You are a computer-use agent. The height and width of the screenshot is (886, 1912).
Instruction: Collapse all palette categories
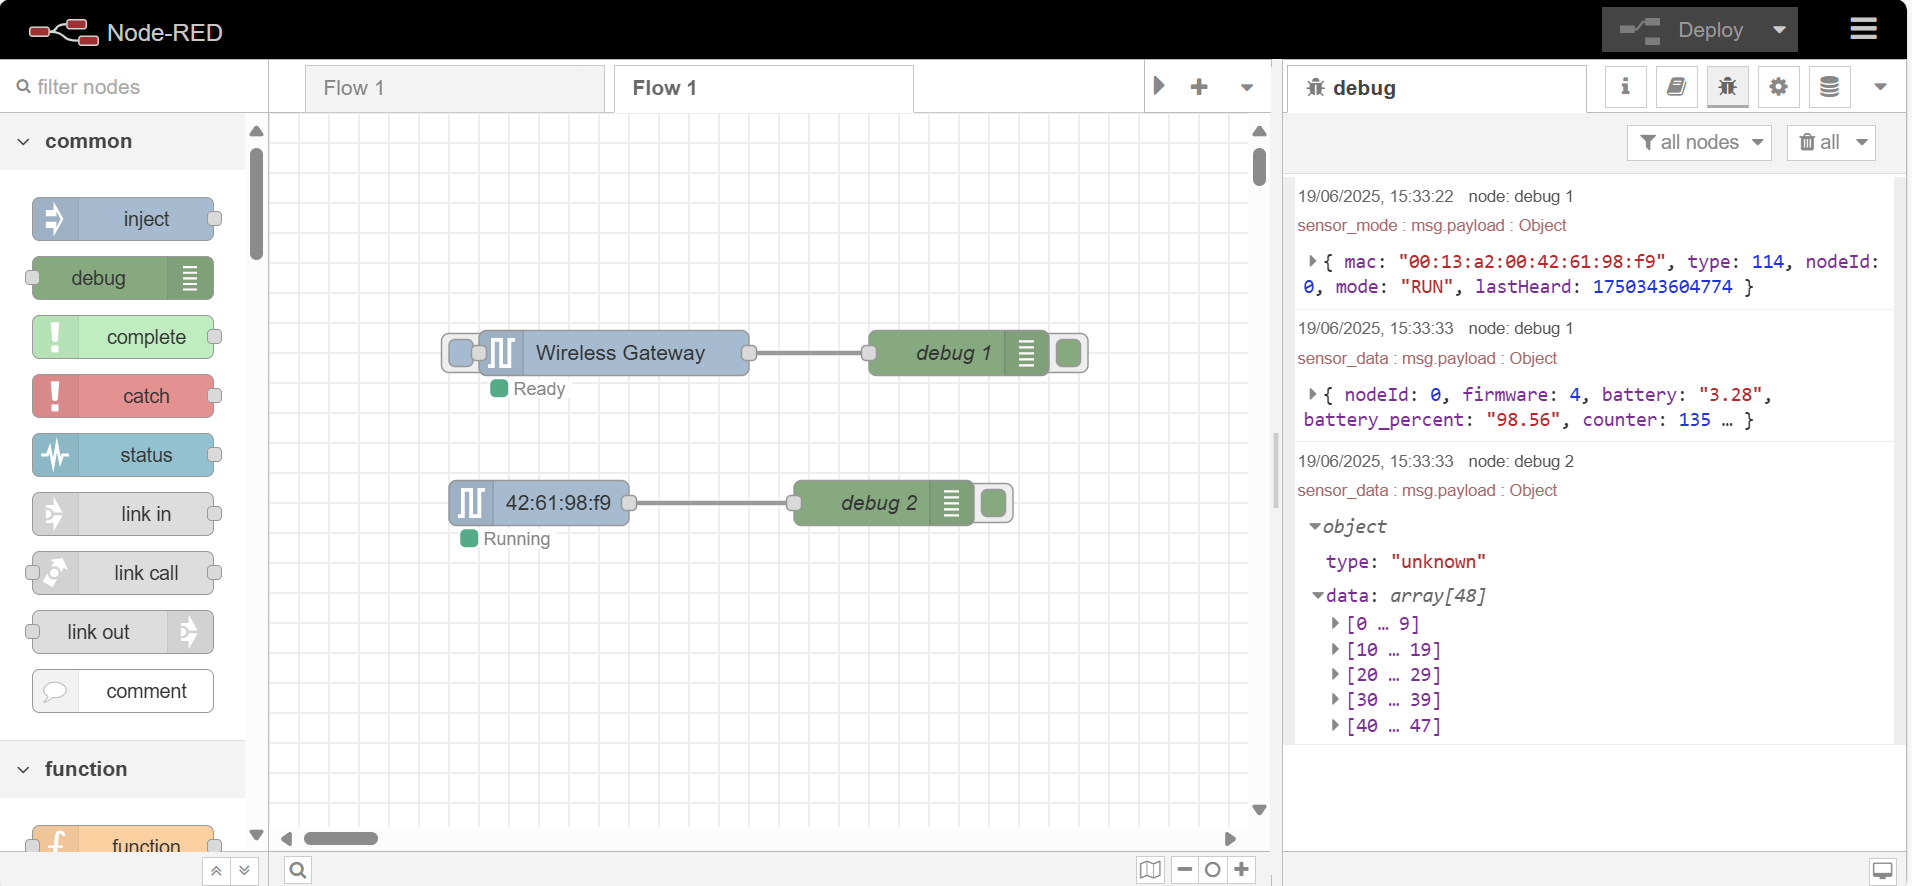coord(216,871)
